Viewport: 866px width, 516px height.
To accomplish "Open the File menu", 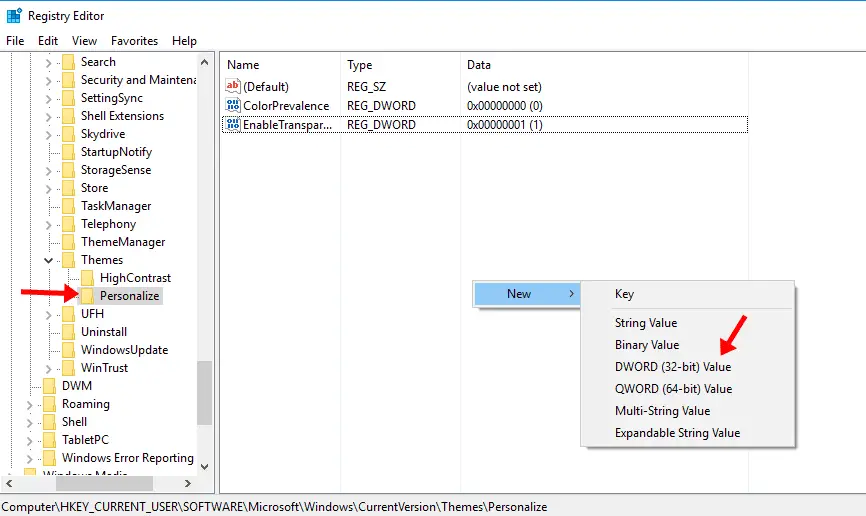I will point(15,41).
